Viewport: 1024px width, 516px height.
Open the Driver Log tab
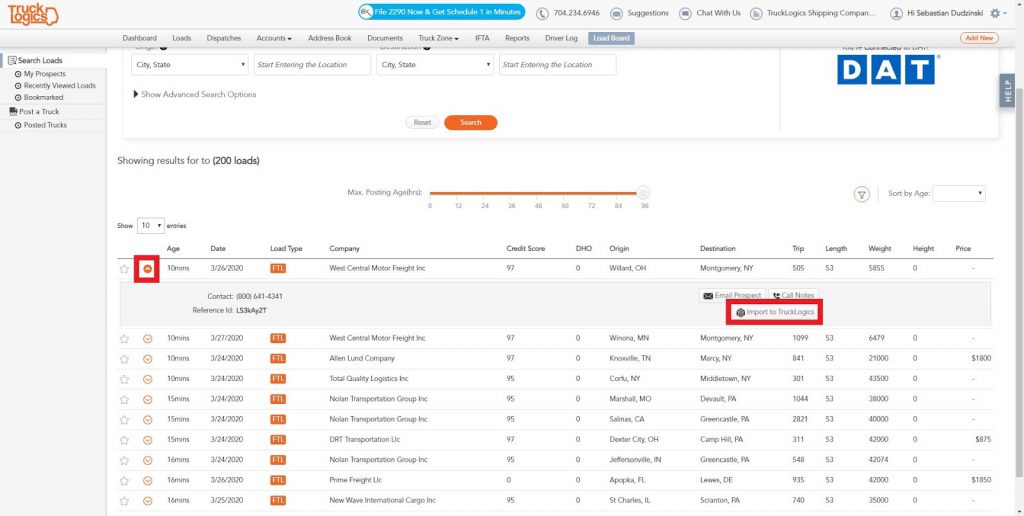(562, 39)
